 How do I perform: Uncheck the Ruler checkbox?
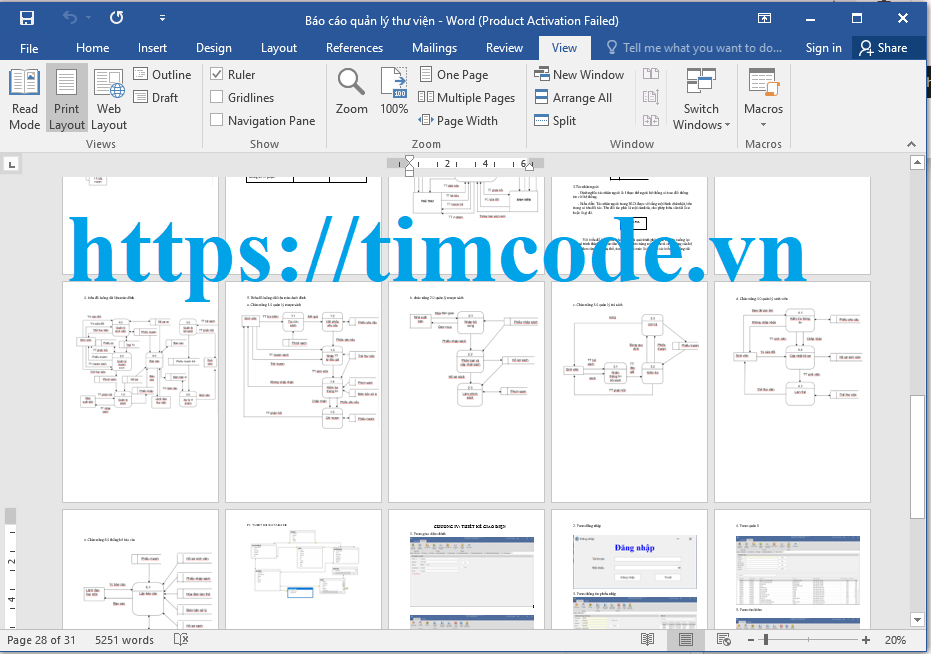click(217, 74)
